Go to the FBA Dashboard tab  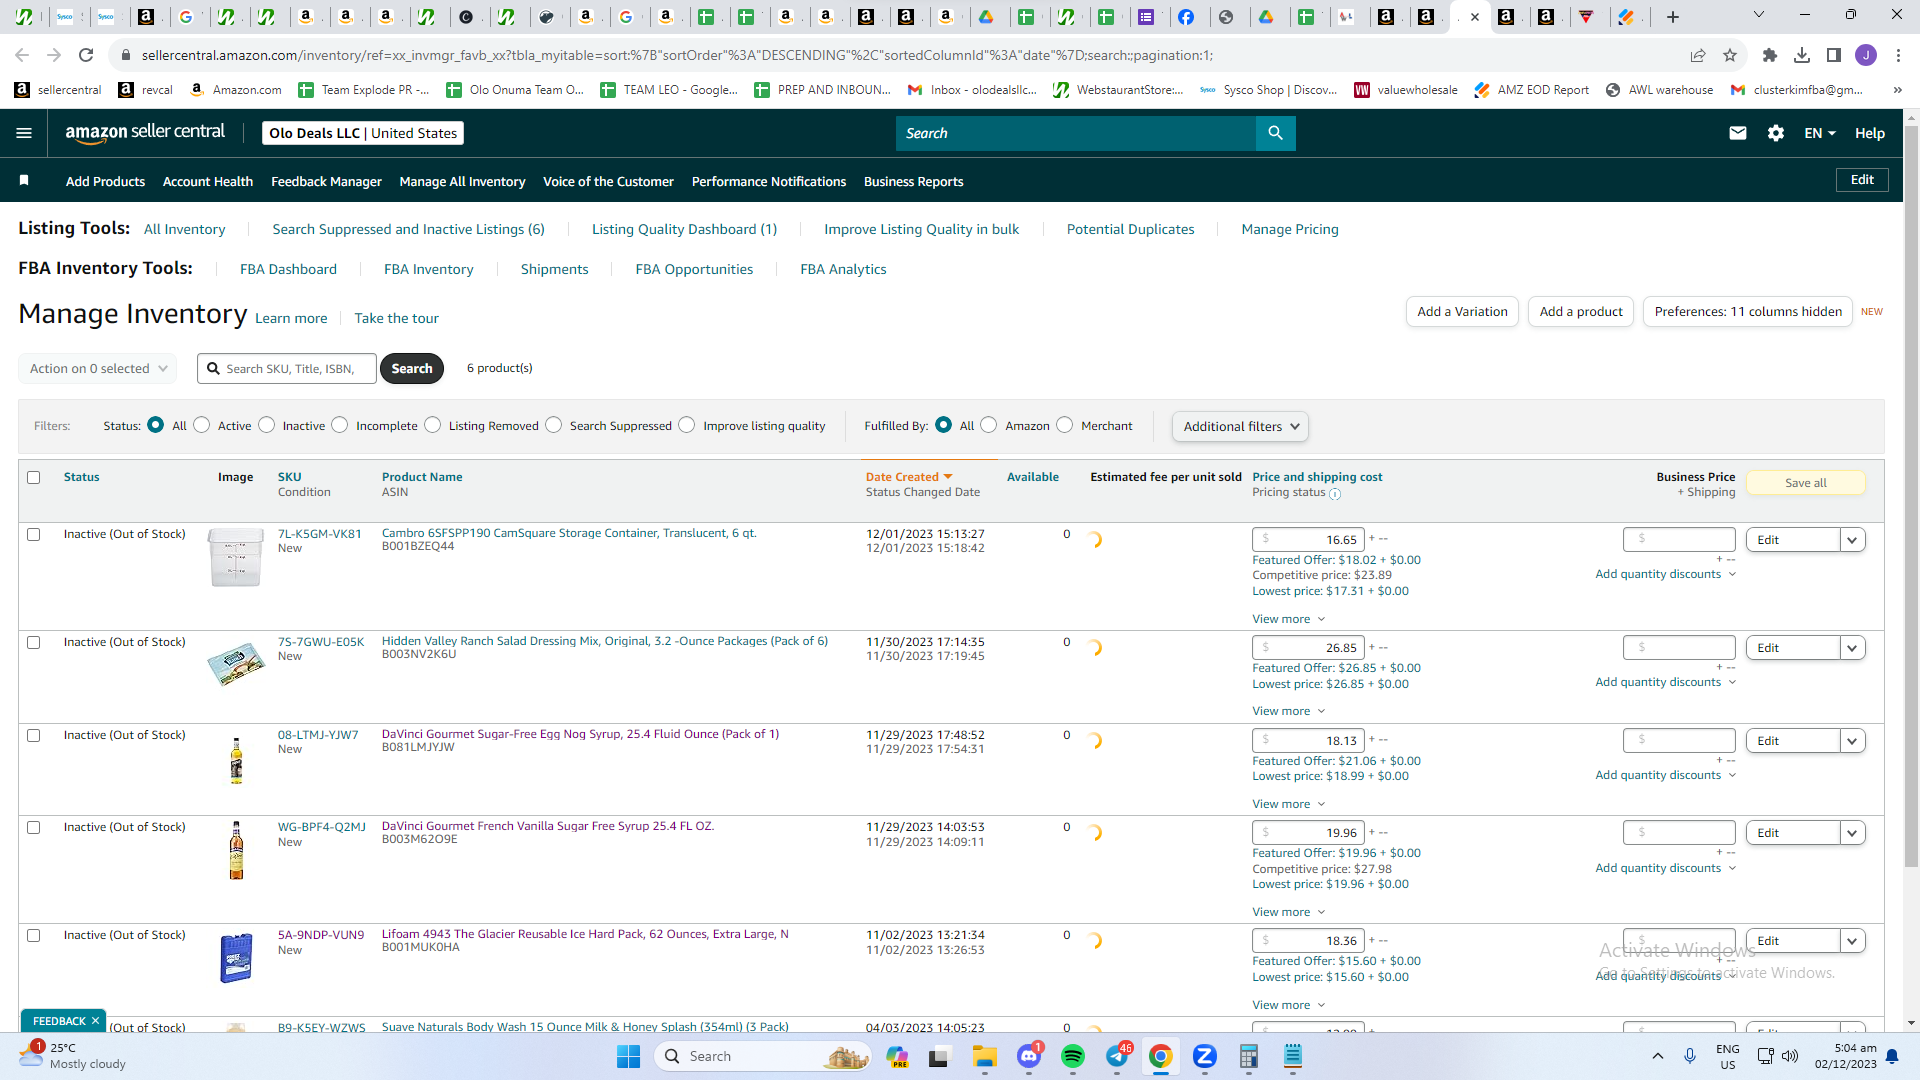pyautogui.click(x=288, y=269)
